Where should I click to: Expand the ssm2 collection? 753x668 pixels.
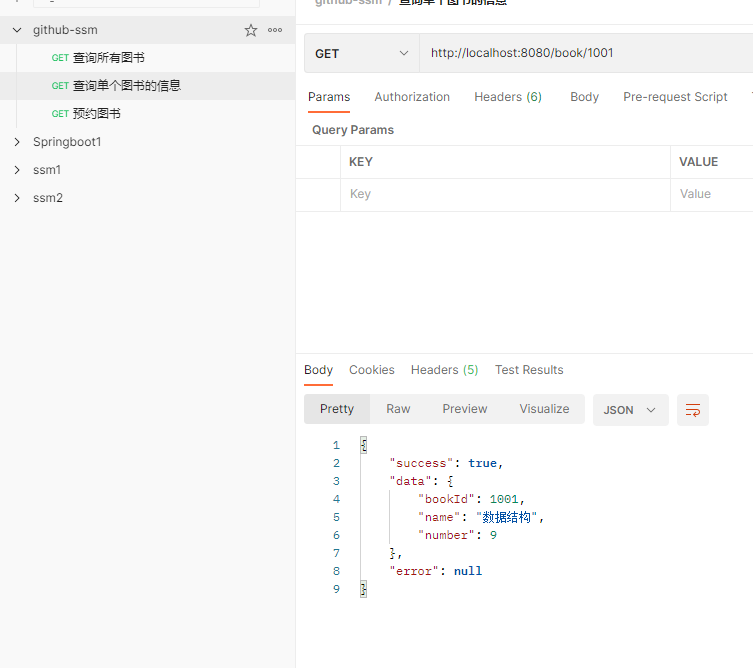pyautogui.click(x=17, y=198)
